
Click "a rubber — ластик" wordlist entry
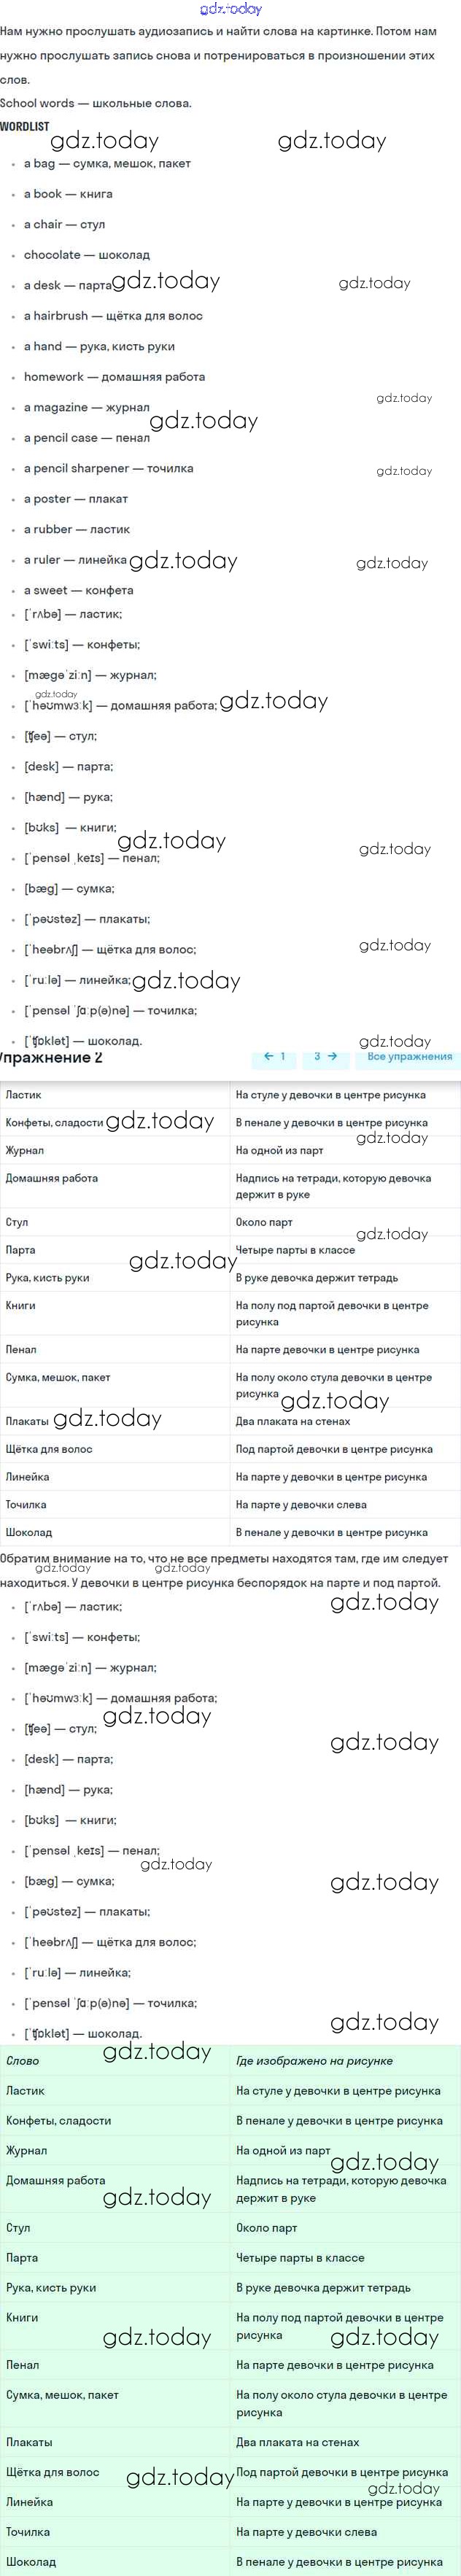pyautogui.click(x=77, y=529)
